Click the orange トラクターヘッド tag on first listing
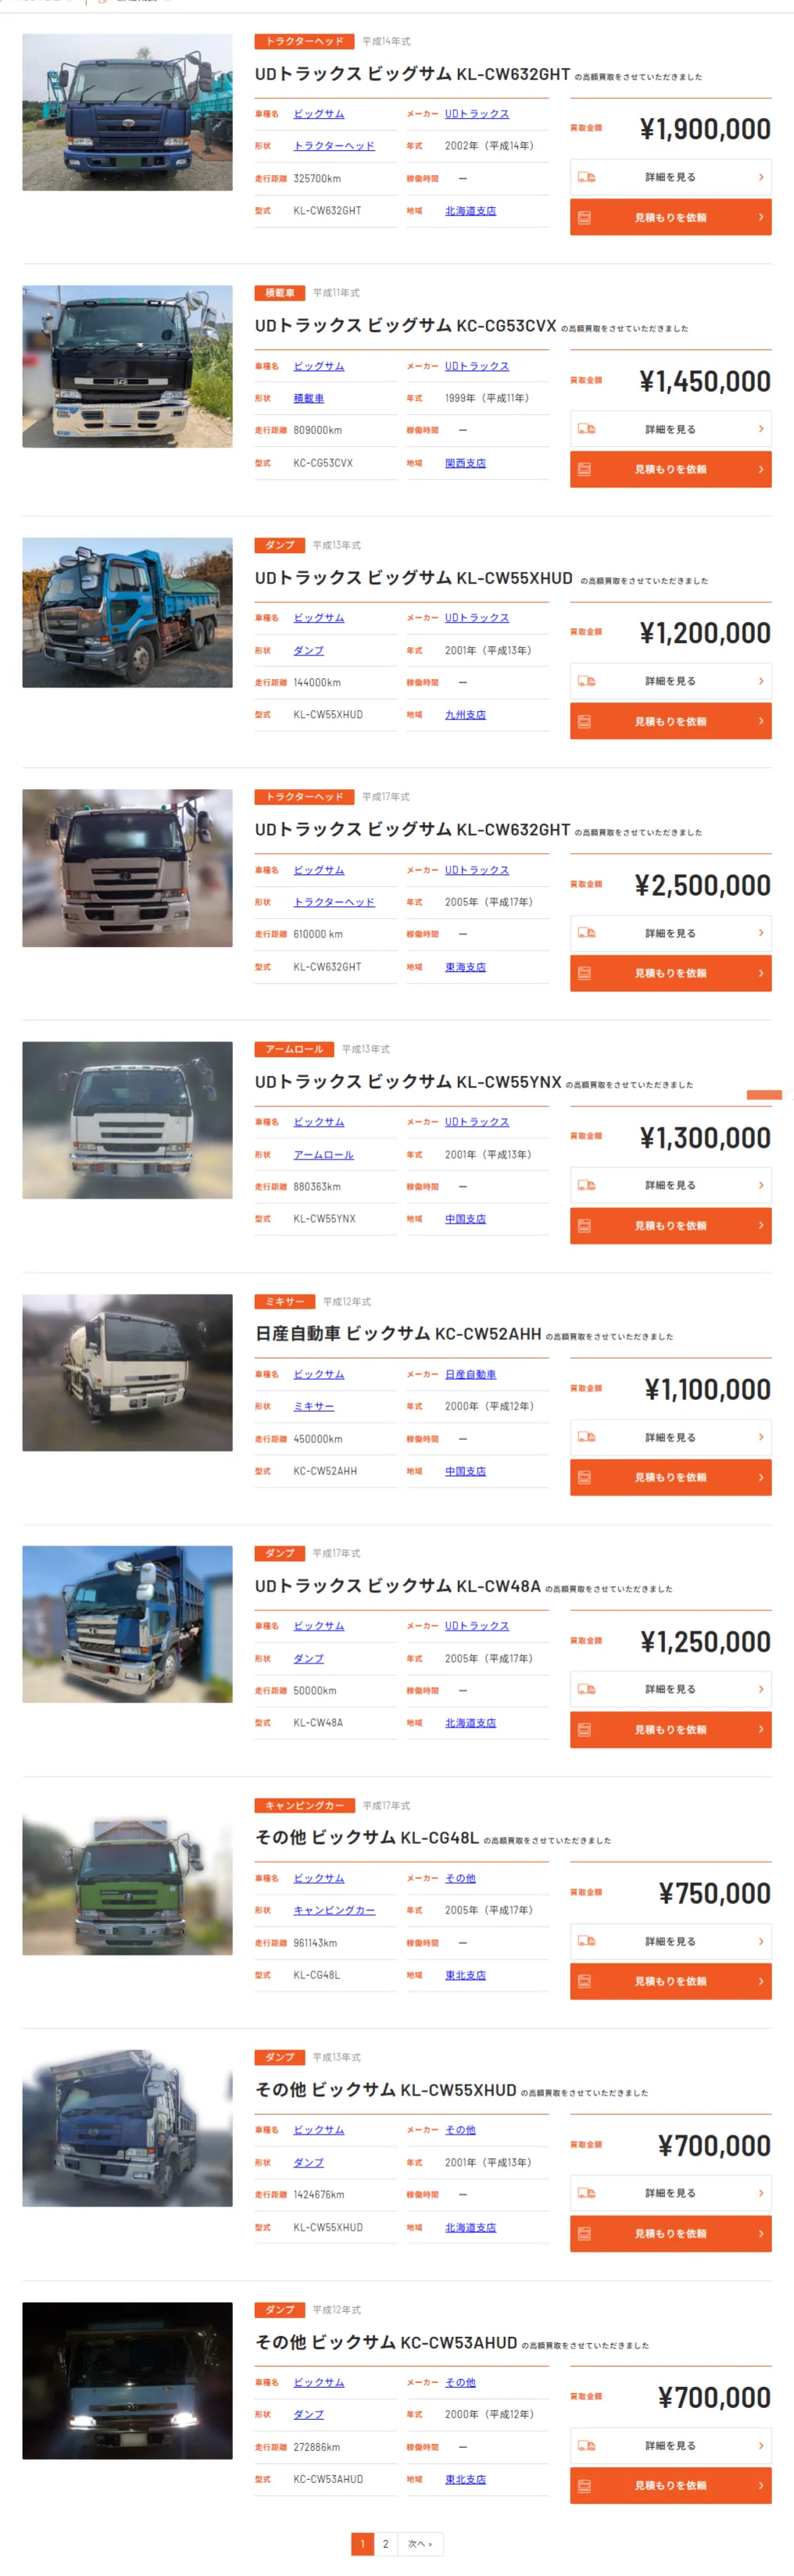This screenshot has width=794, height=2576. [304, 41]
